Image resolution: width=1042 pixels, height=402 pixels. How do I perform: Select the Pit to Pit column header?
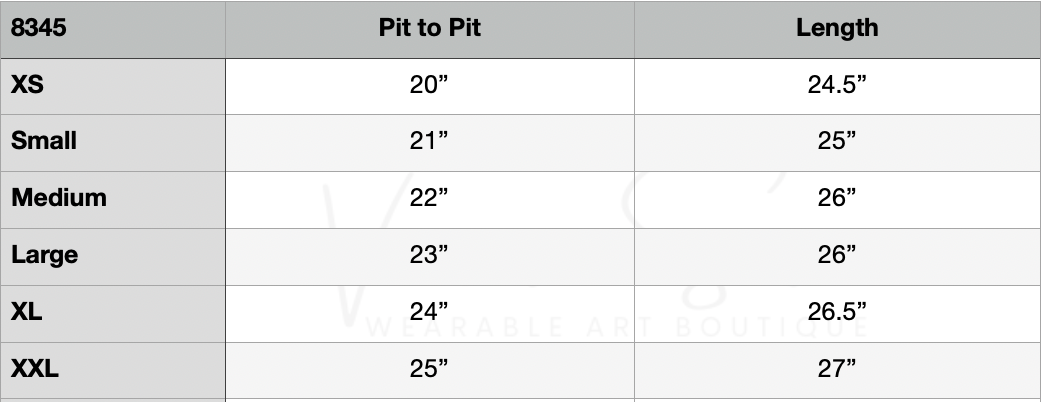[x=429, y=28]
